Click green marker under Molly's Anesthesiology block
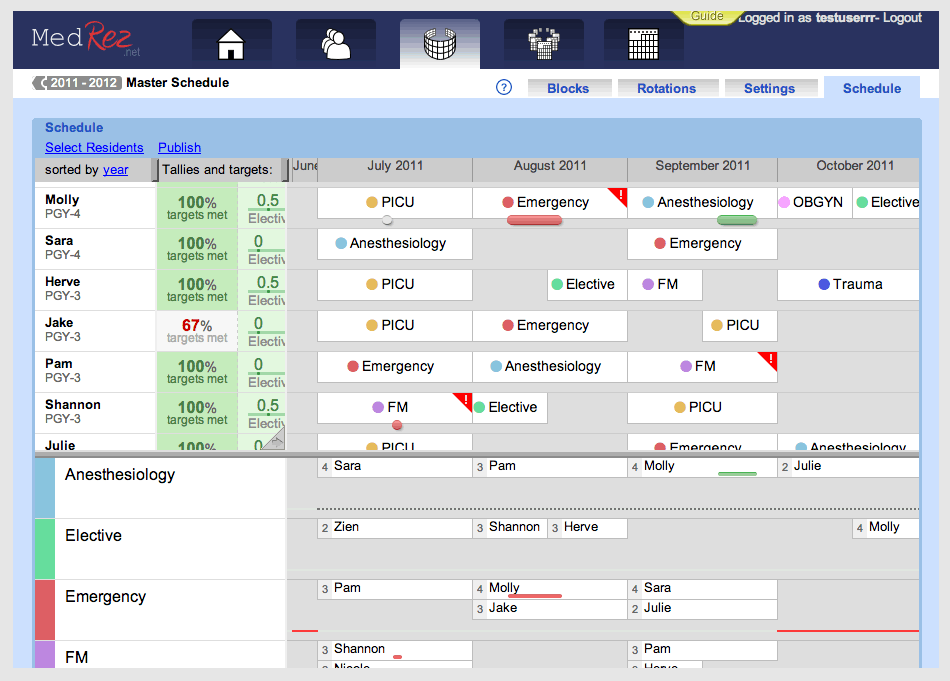This screenshot has width=950, height=681. [737, 221]
